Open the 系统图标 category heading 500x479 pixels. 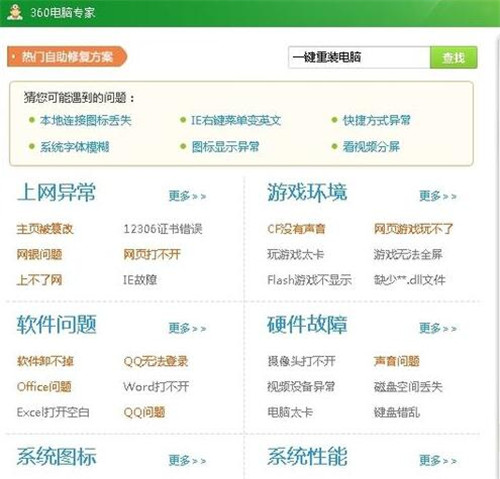tap(57, 456)
